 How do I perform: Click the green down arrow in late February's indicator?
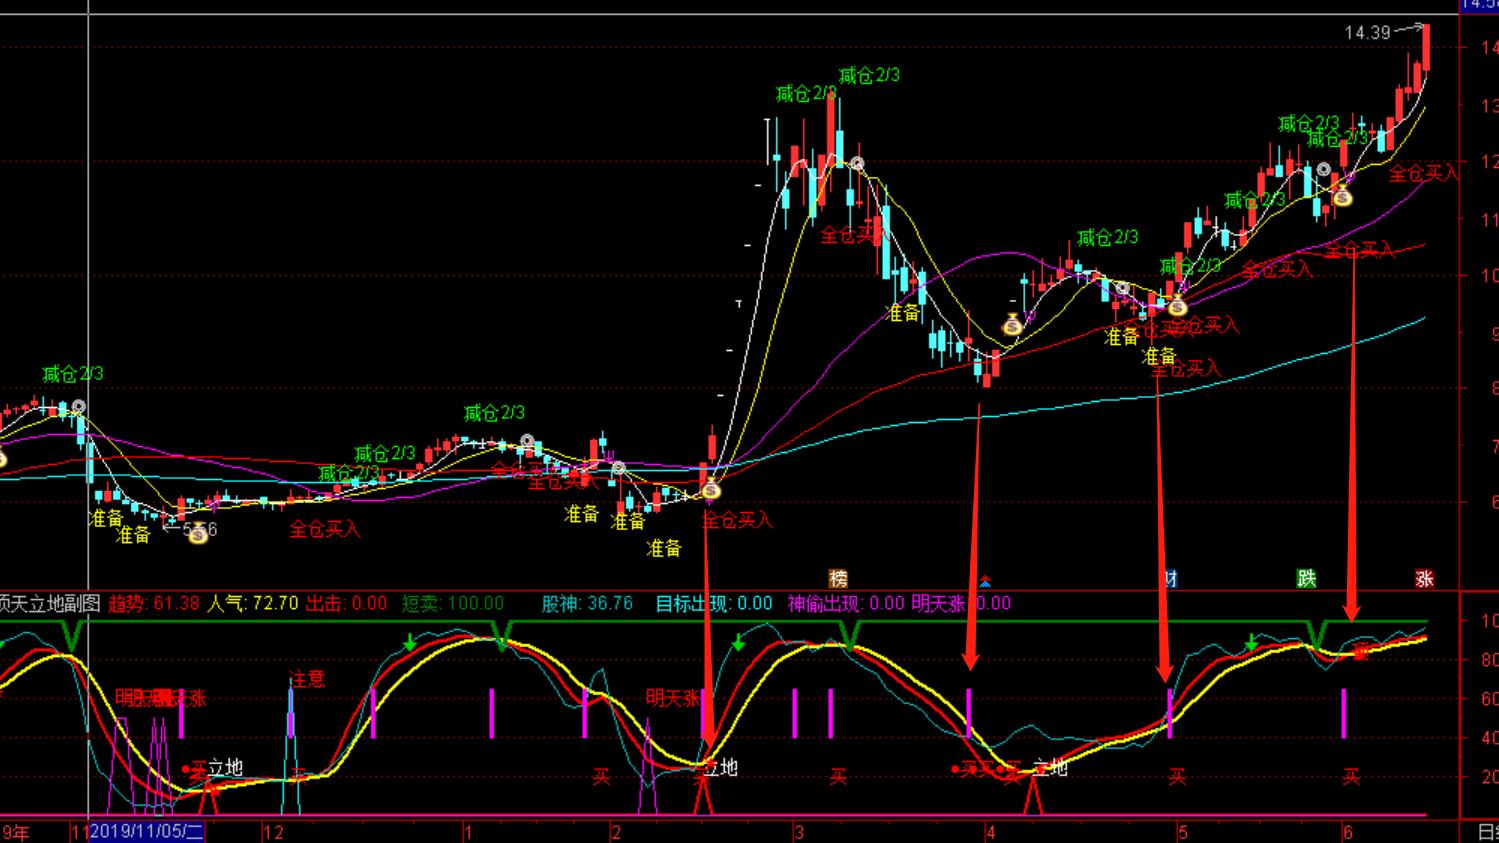click(x=738, y=641)
